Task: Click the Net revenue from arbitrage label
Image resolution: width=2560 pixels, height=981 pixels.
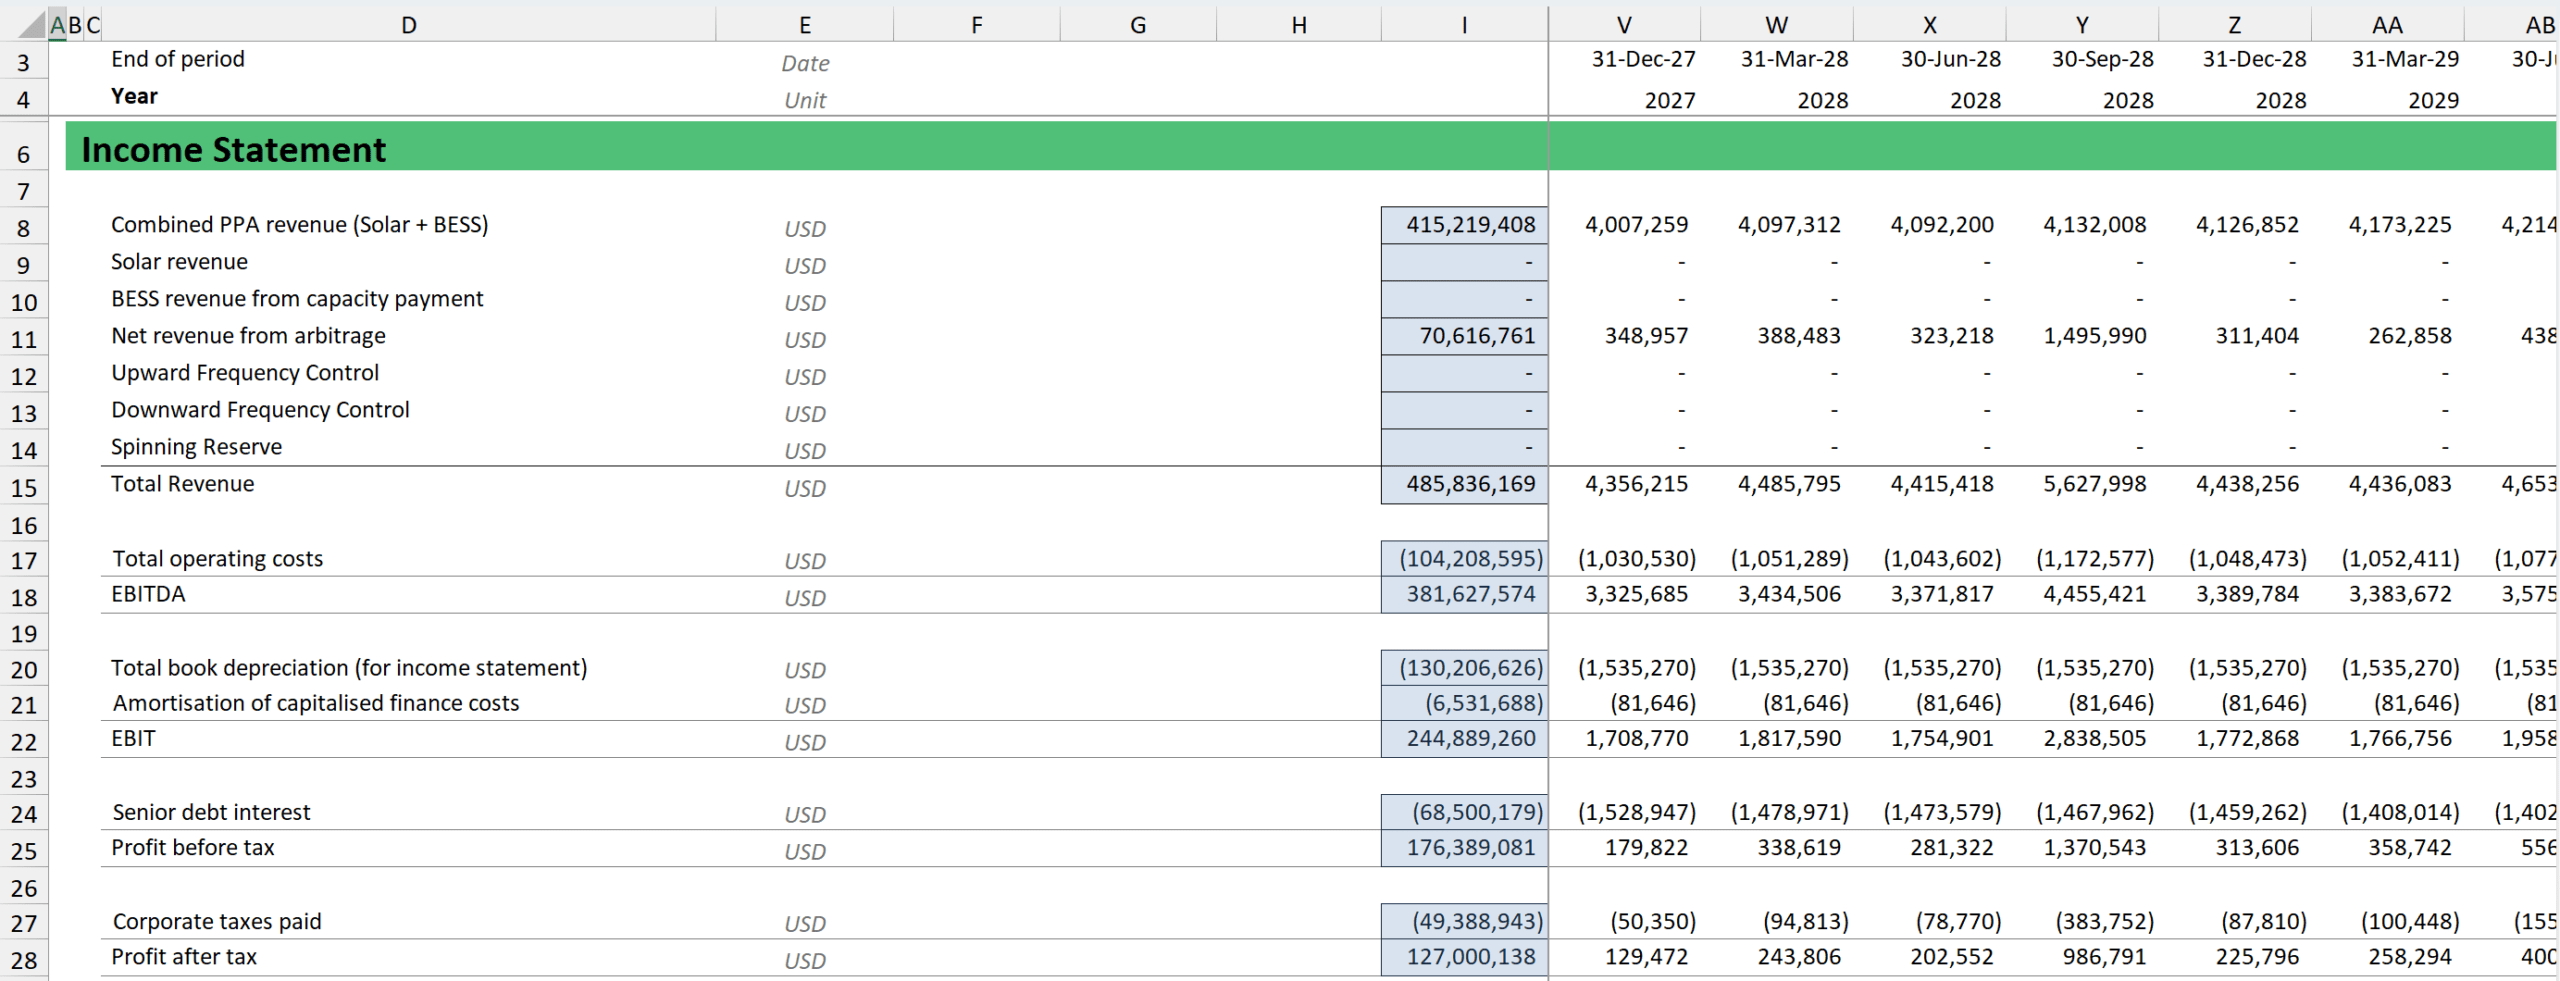Action: point(248,336)
